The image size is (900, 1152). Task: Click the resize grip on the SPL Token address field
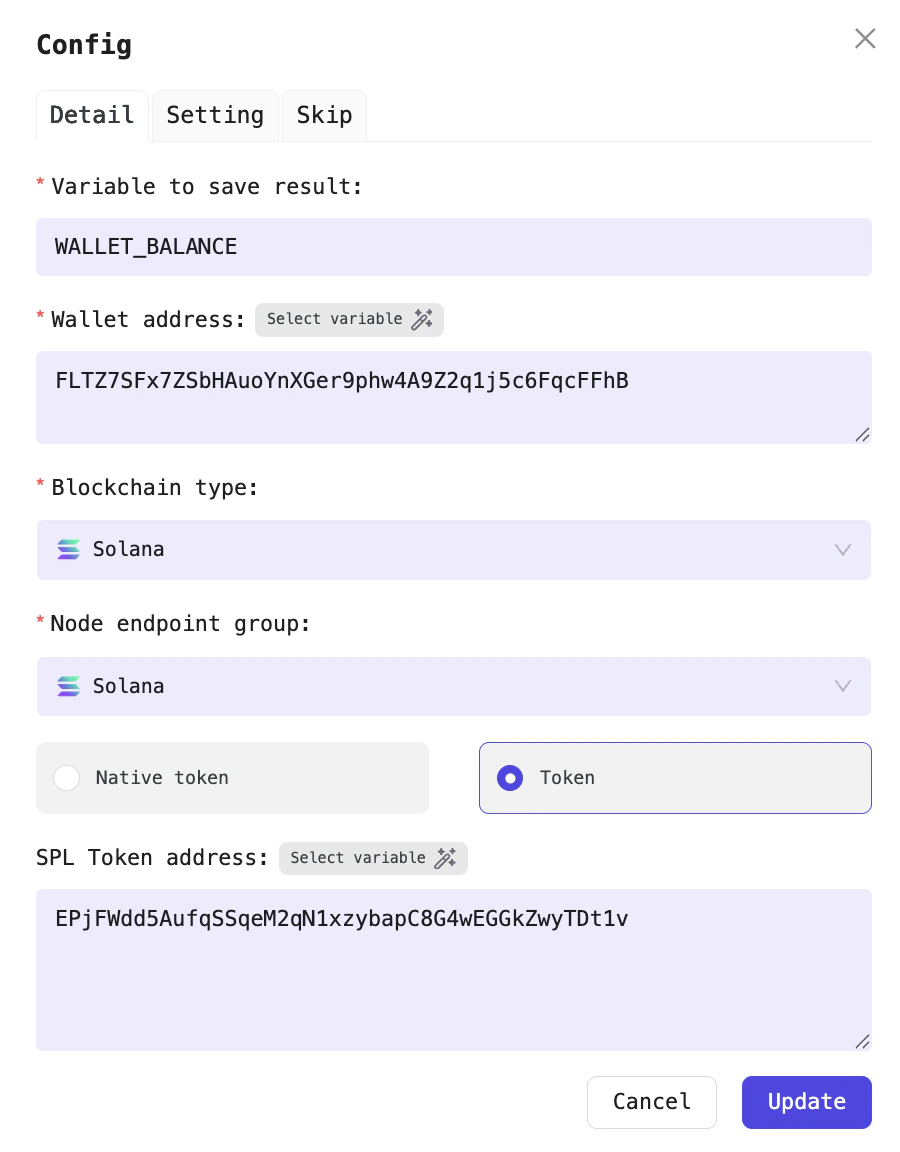[861, 1042]
